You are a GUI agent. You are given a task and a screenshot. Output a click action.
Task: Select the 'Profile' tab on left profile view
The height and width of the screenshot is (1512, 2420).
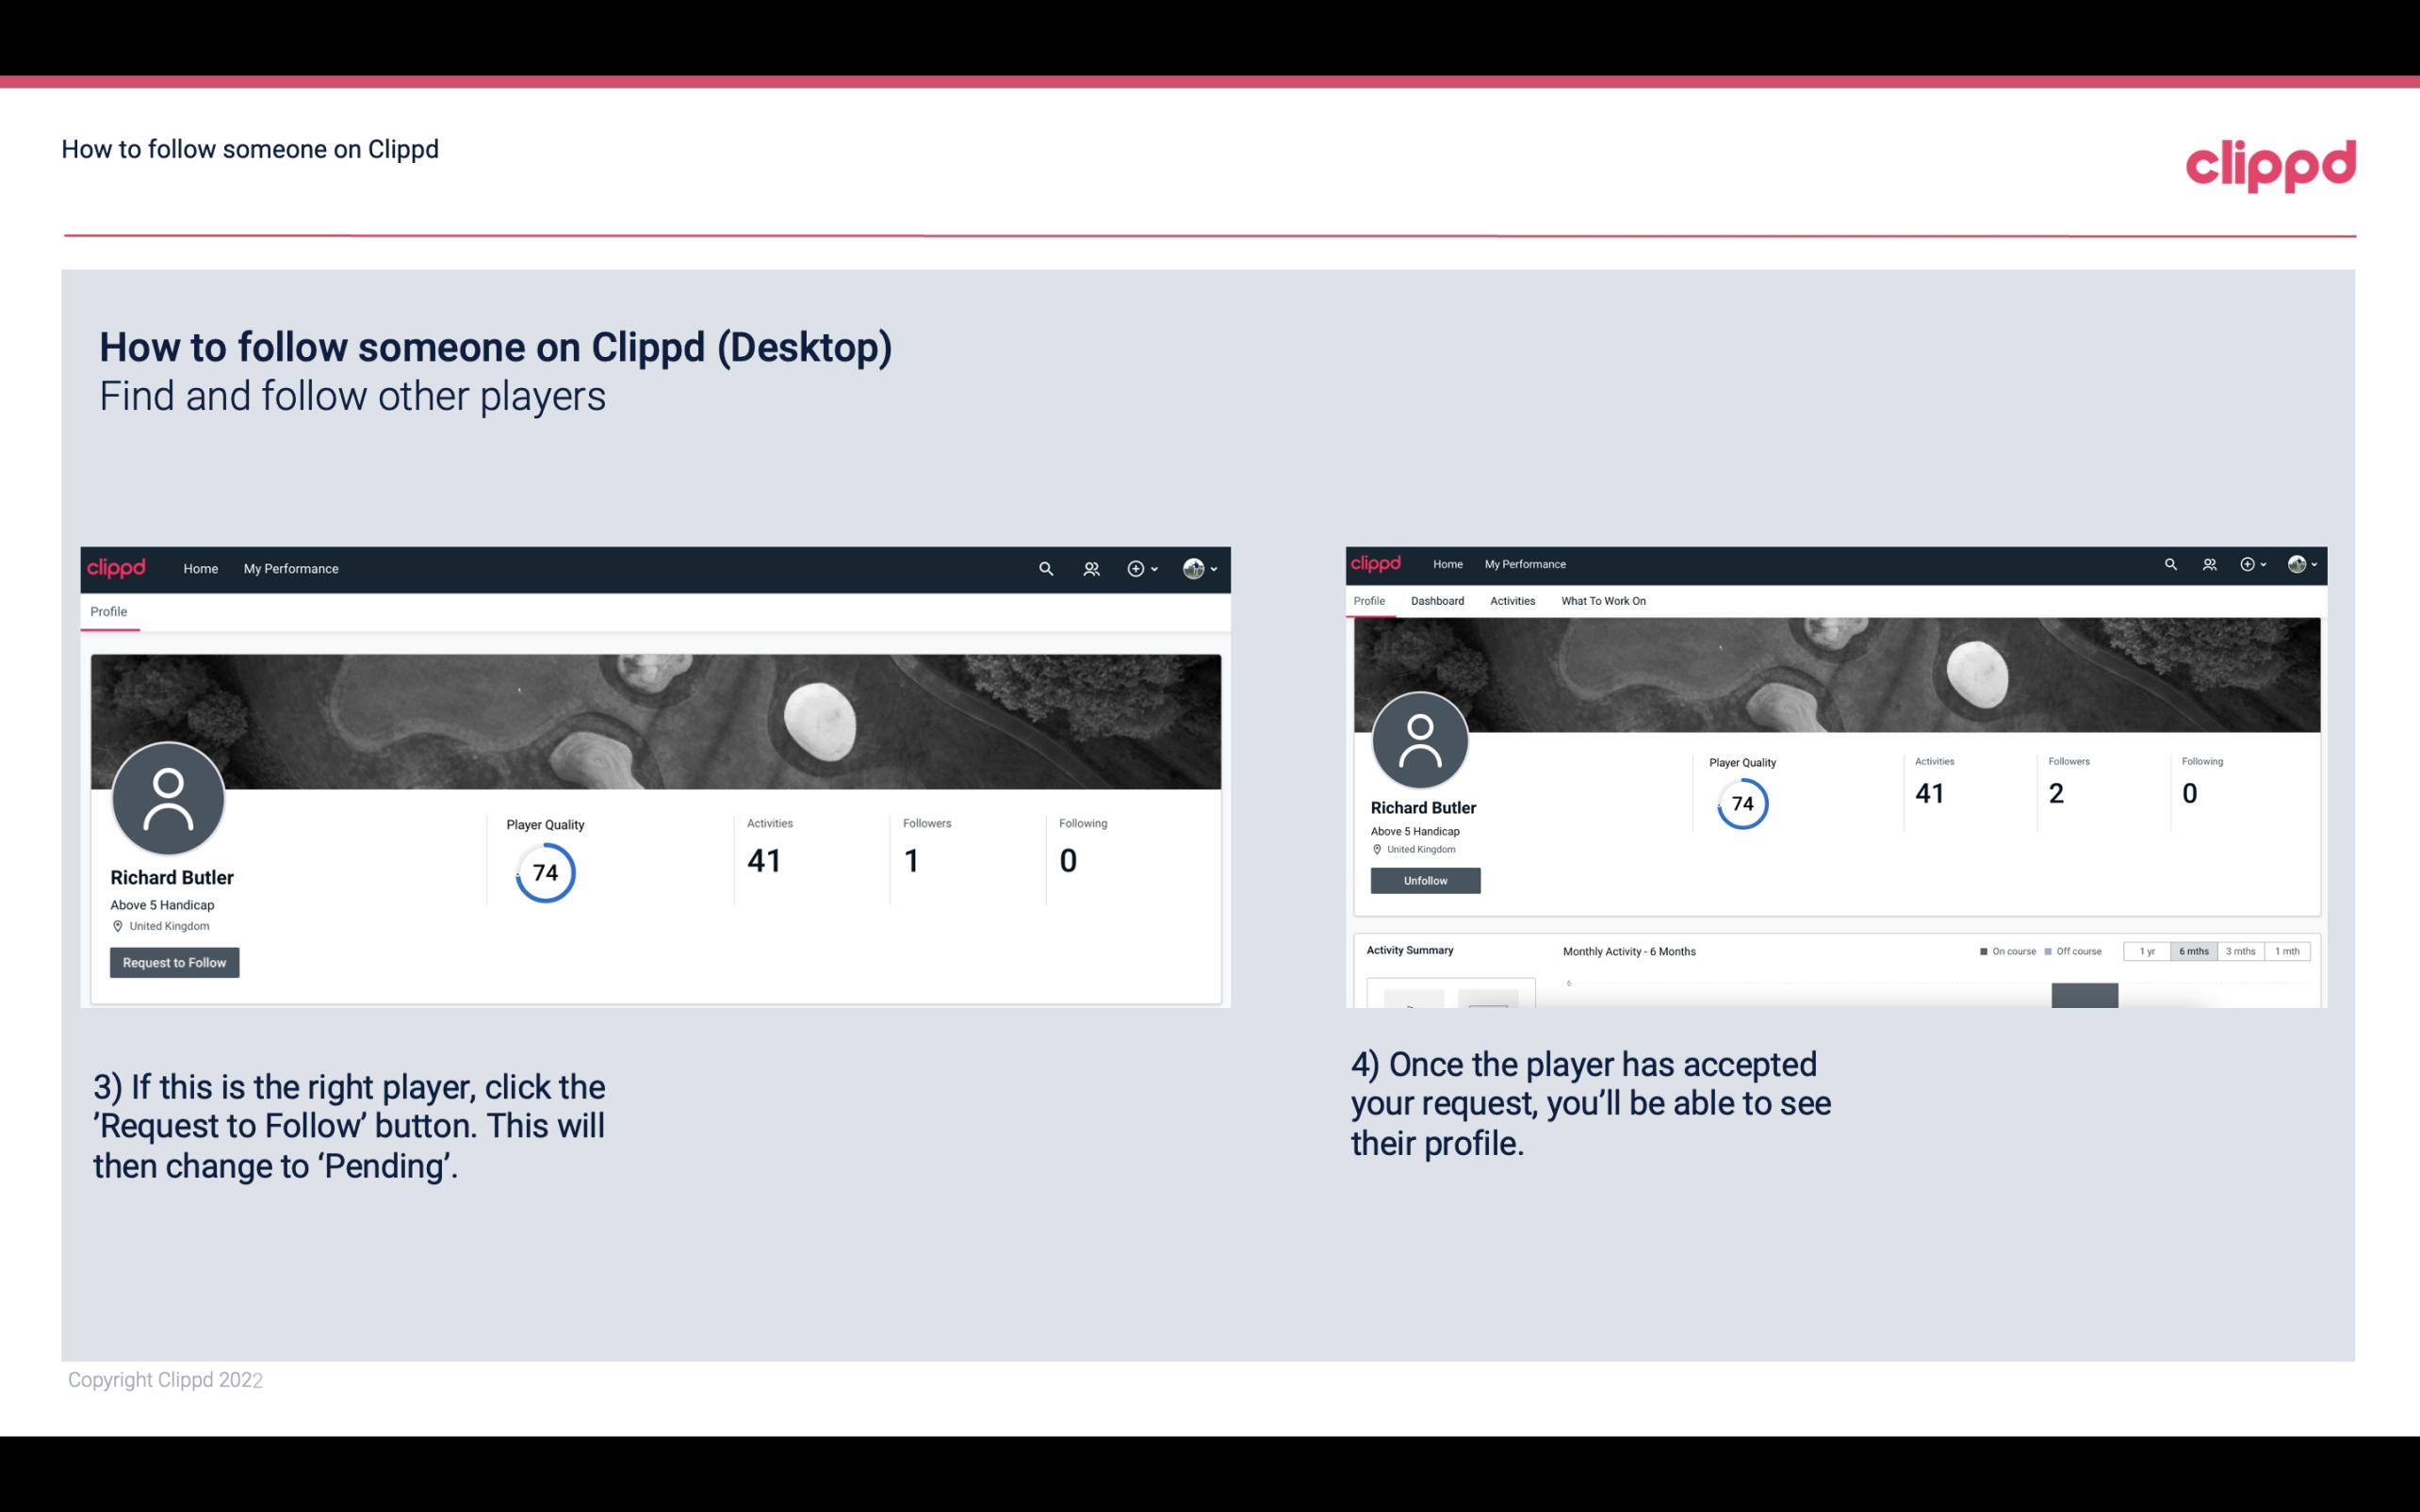pos(108,611)
